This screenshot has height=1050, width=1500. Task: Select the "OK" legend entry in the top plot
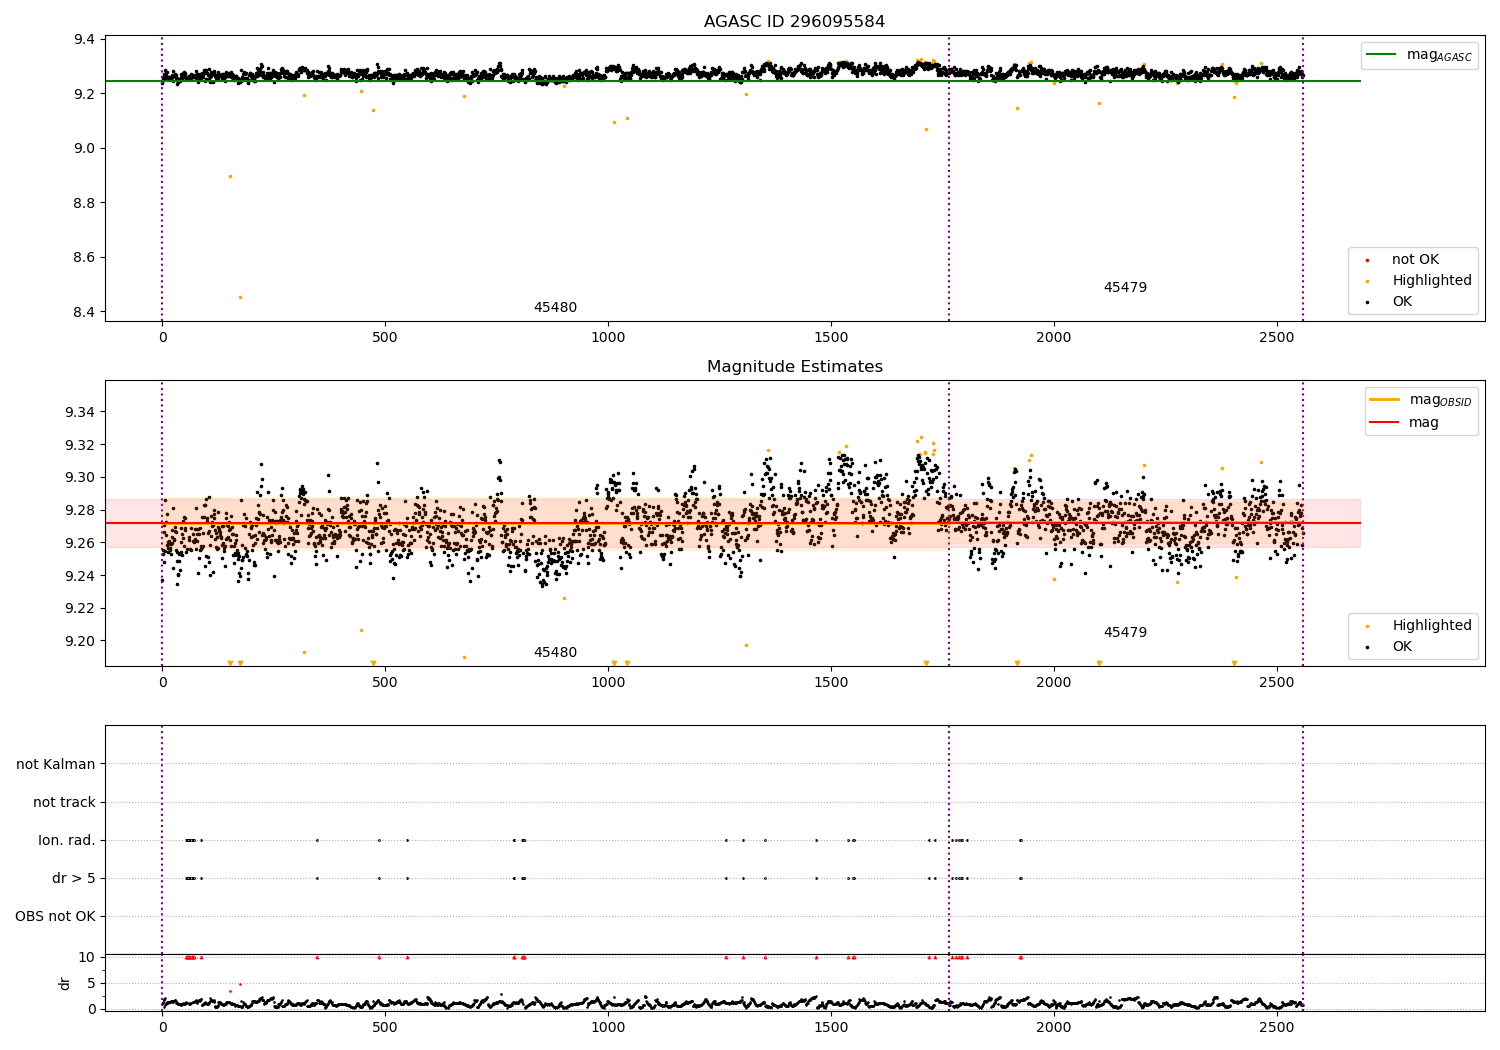click(x=1402, y=302)
